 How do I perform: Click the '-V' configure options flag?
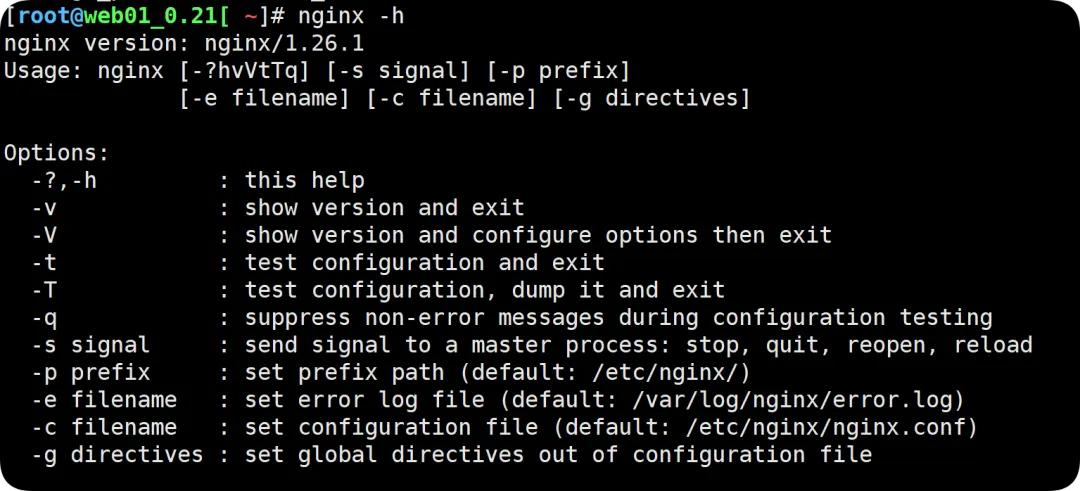(43, 236)
